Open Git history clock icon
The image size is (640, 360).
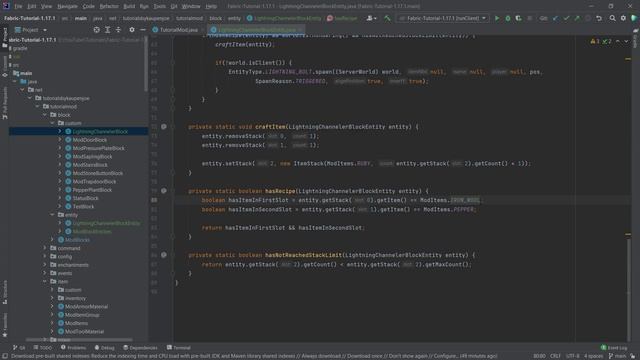click(588, 18)
